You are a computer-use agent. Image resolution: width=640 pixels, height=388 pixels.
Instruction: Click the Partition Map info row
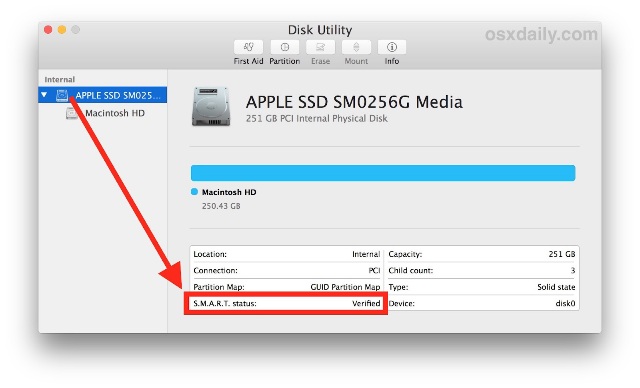[x=287, y=287]
